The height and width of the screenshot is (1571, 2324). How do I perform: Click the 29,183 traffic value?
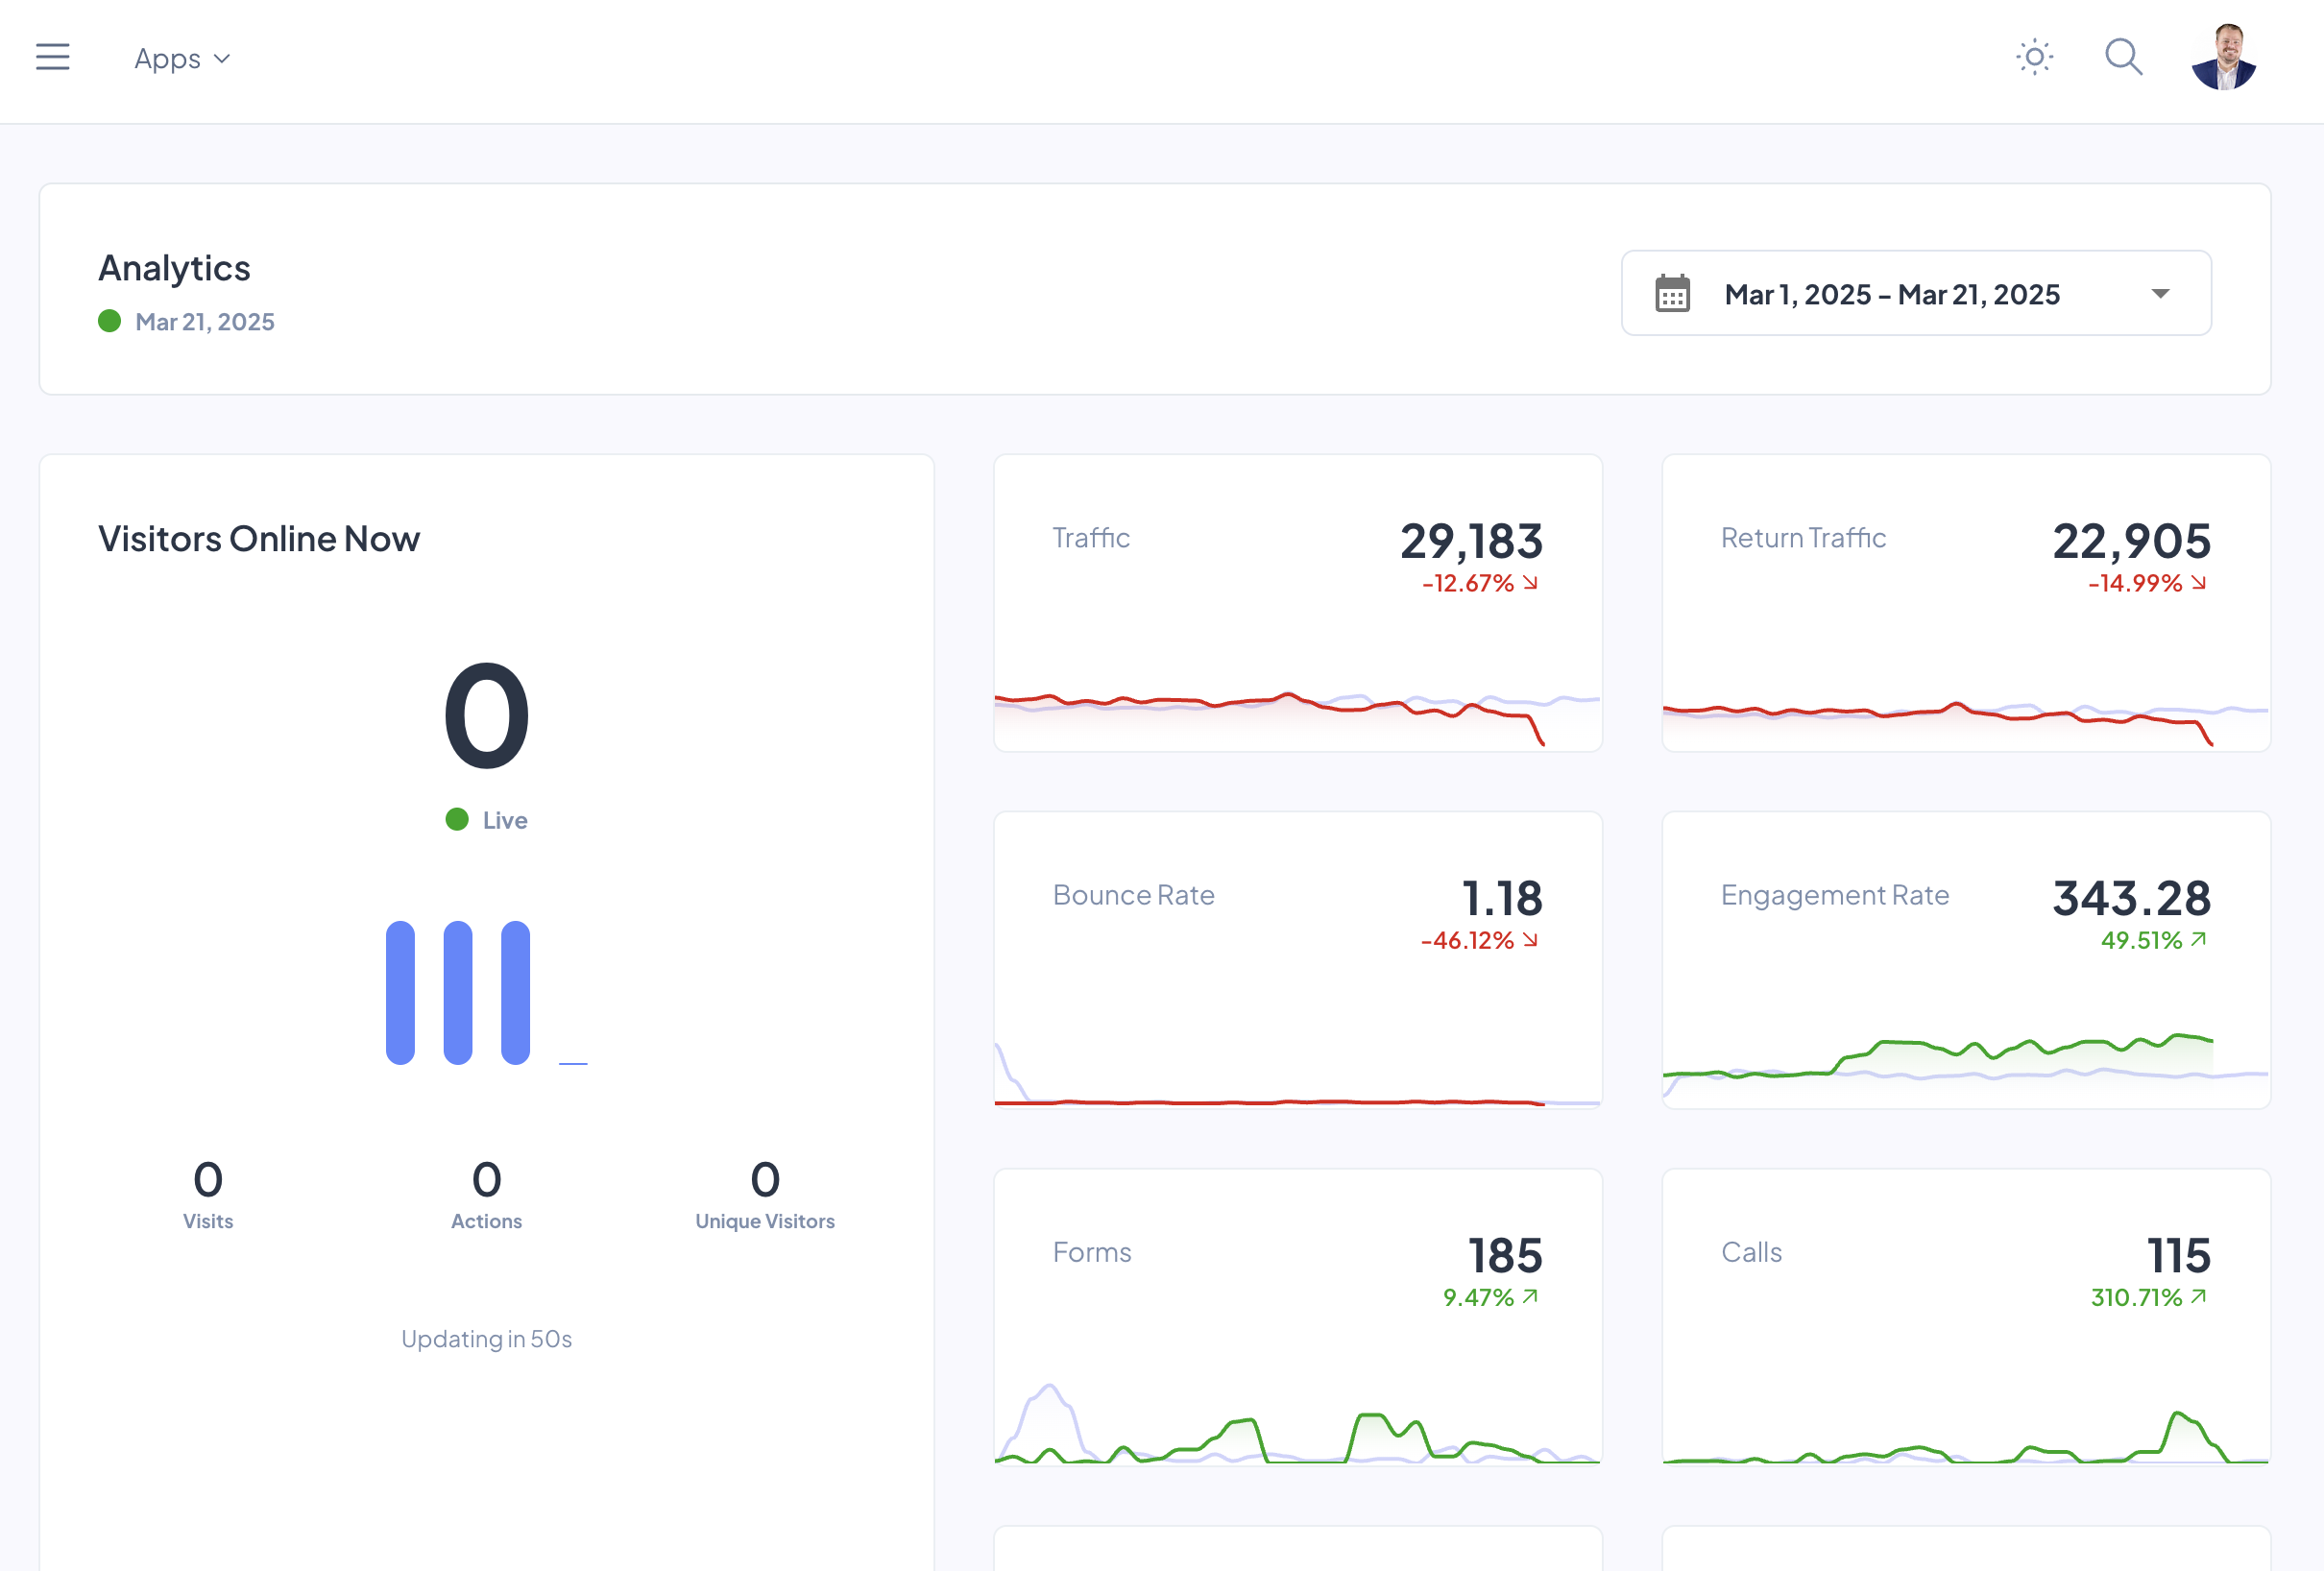click(1471, 541)
